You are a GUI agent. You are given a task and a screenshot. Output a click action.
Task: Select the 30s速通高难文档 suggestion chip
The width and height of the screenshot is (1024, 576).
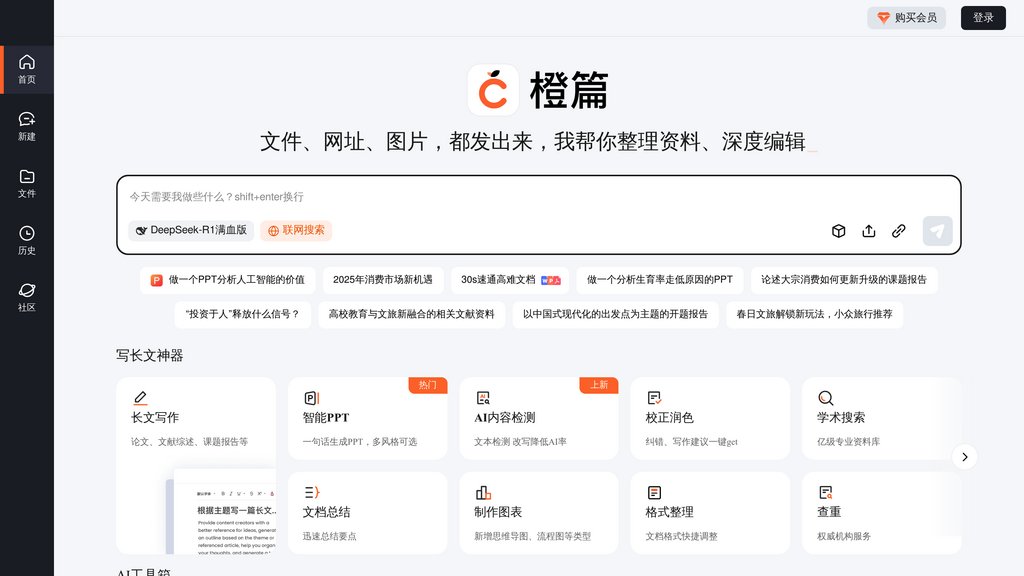click(510, 280)
